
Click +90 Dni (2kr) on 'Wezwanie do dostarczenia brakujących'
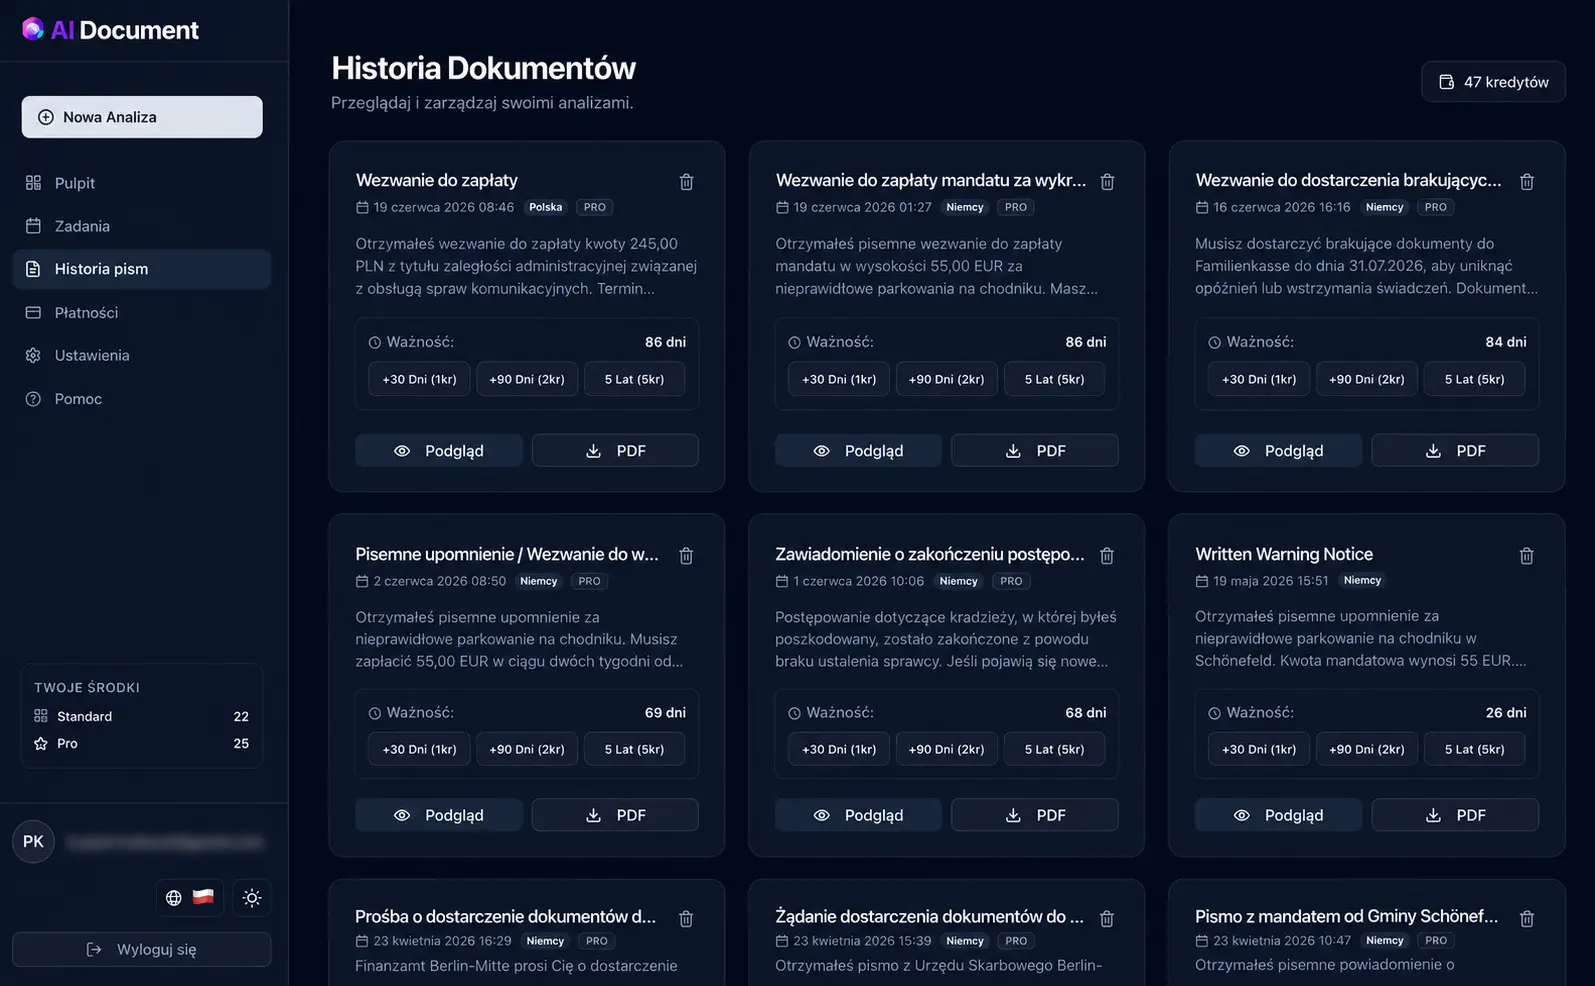(1367, 379)
